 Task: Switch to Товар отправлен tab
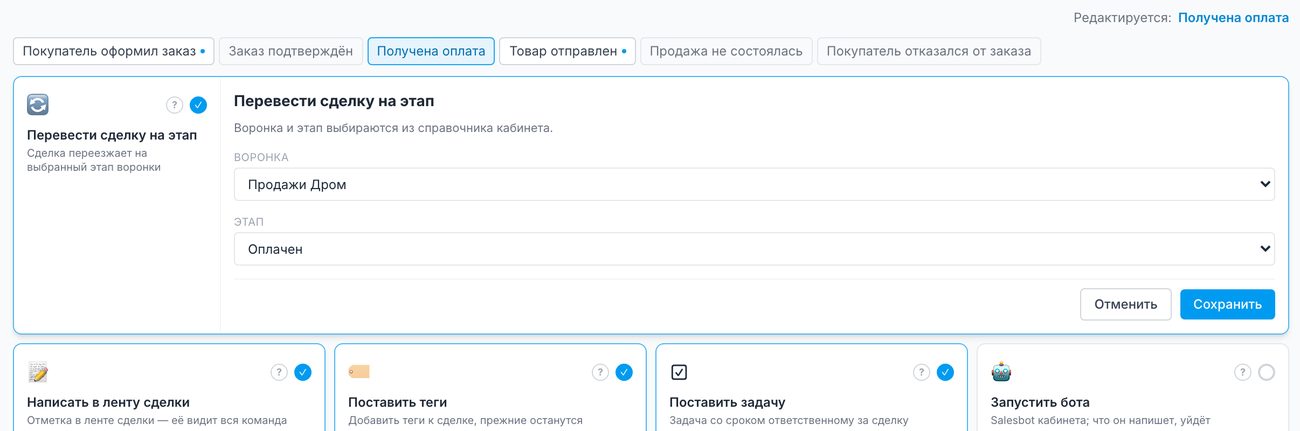(x=568, y=51)
